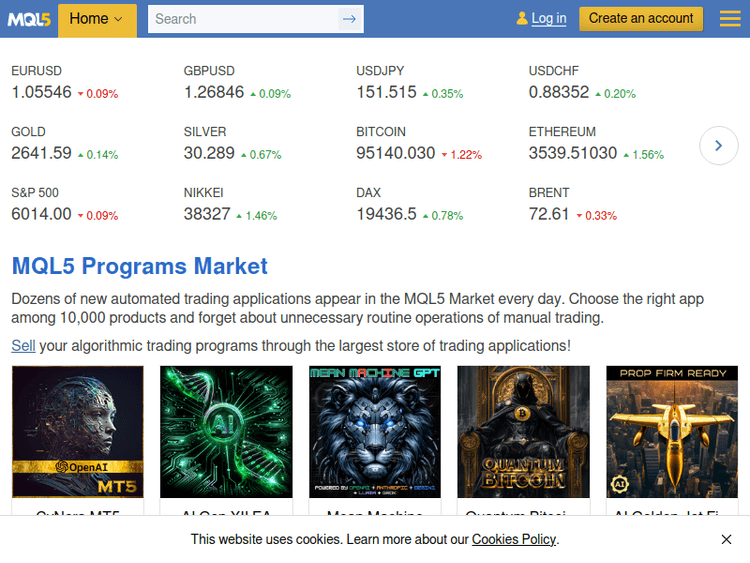Open the MQL5 Programs Market heading
Image resolution: width=750 pixels, height=563 pixels.
coord(139,266)
